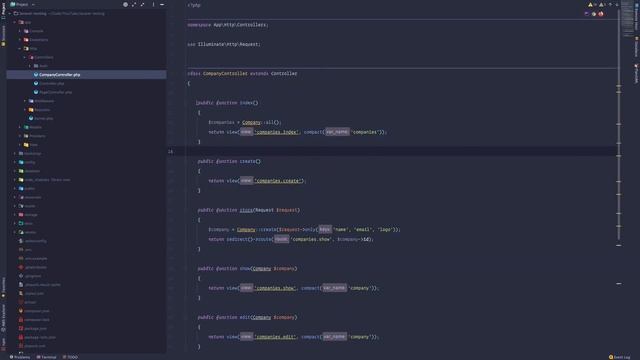Click the middle browser preview icon
Viewport: 640px width, 360px height.
[x=594, y=14]
